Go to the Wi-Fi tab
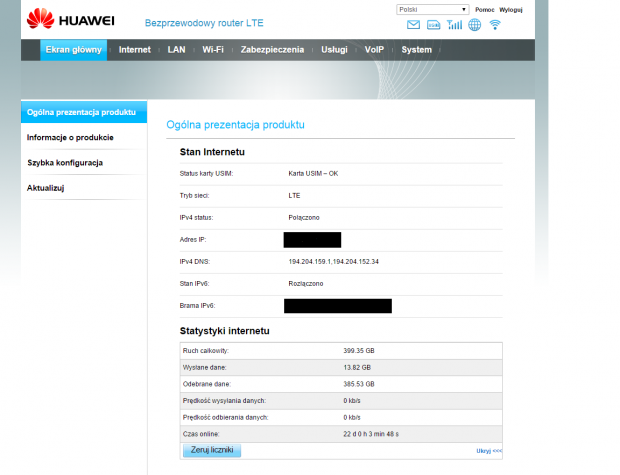The width and height of the screenshot is (620, 475). (213, 49)
